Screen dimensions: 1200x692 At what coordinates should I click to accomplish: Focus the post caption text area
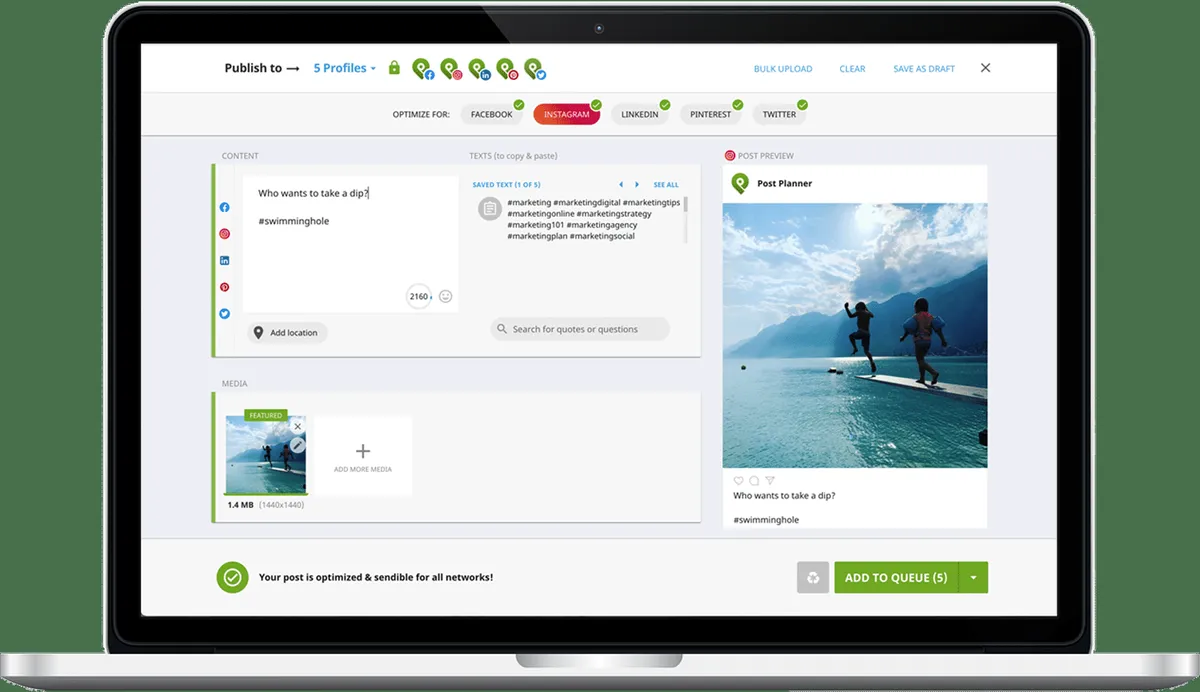[x=350, y=245]
